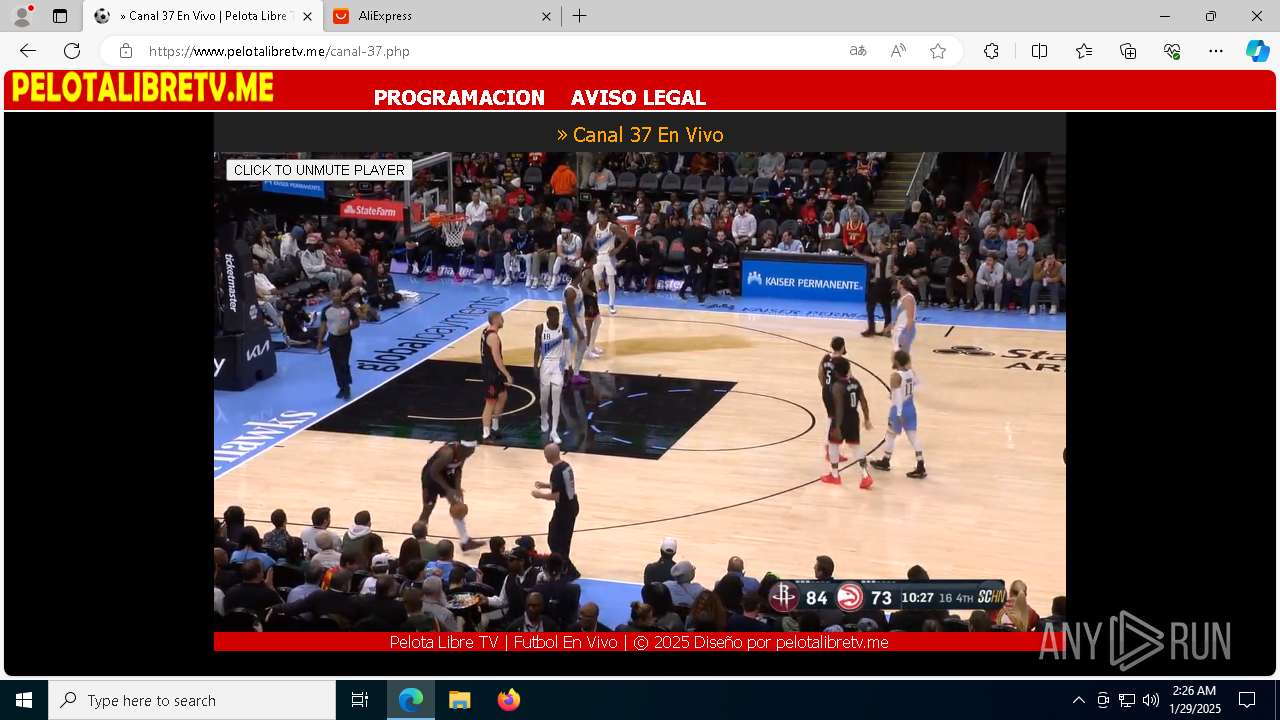
Task: Open the tab actions menu icon
Action: click(60, 16)
